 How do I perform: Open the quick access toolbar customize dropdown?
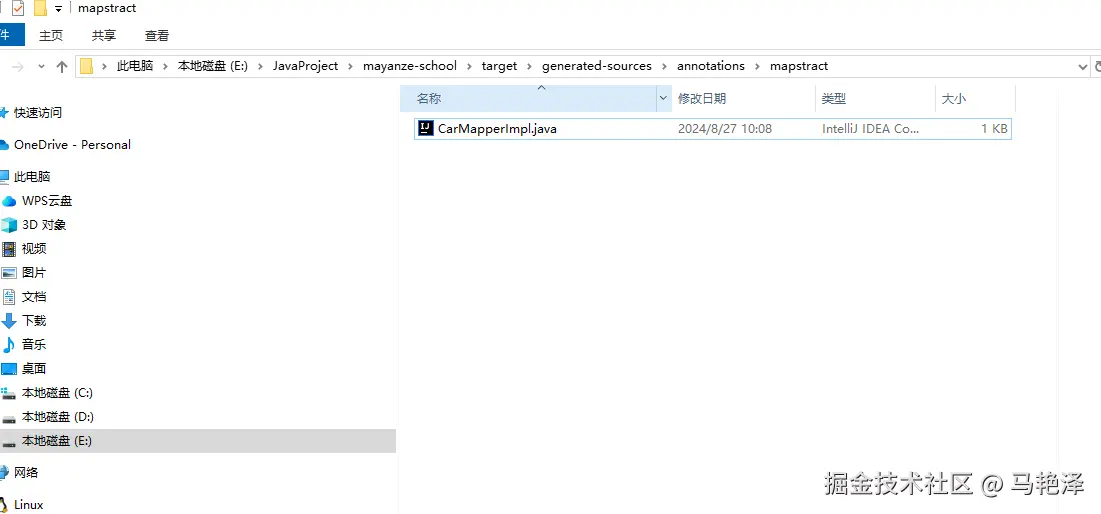pos(58,8)
